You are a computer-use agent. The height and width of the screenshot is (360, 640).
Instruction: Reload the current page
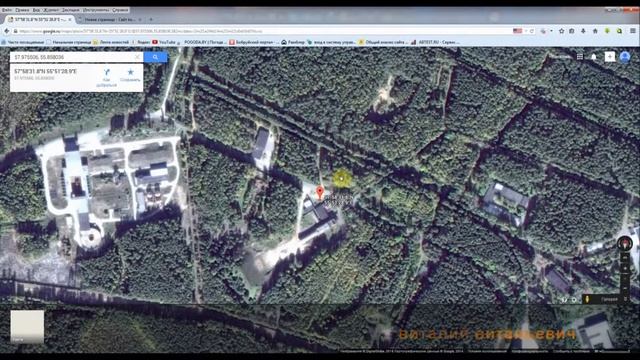[532, 31]
